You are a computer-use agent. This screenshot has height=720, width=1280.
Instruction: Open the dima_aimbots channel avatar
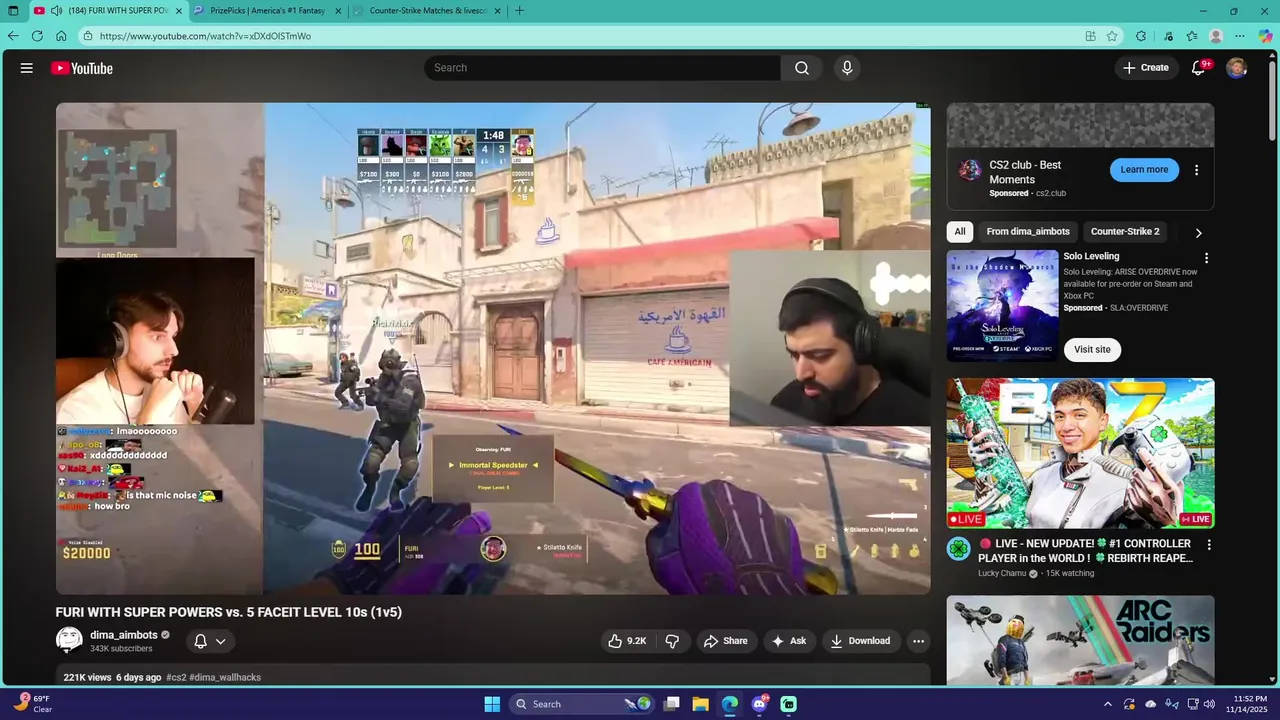coord(69,640)
